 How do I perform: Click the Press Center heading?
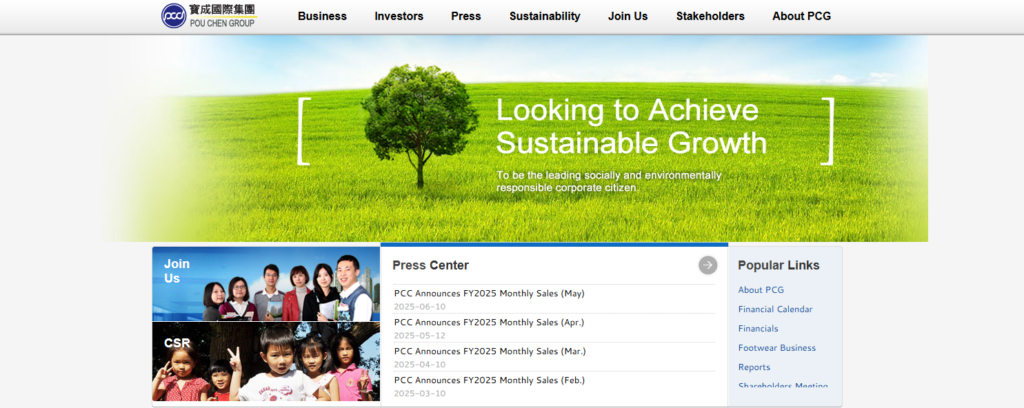(x=430, y=265)
